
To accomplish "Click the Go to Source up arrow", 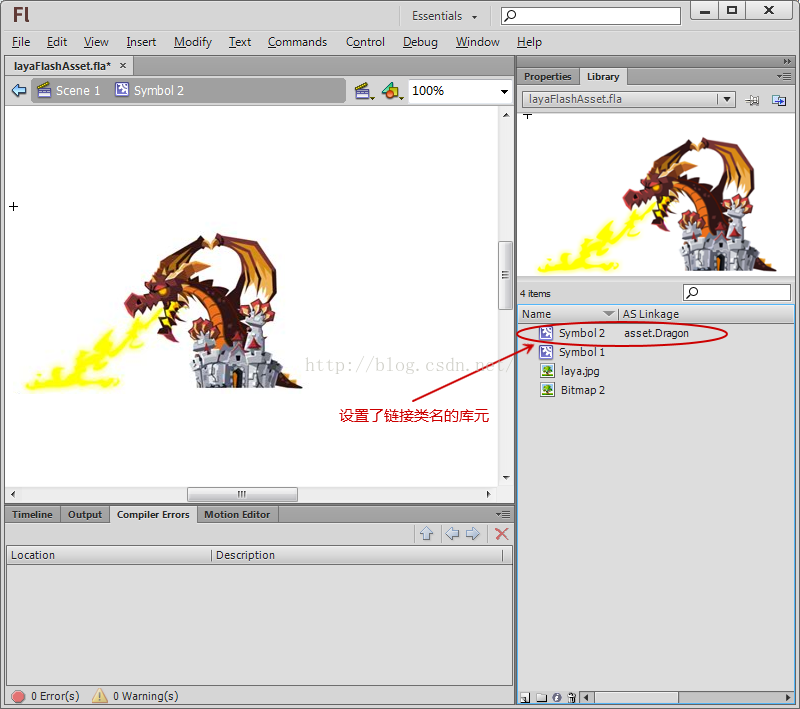I will point(427,534).
